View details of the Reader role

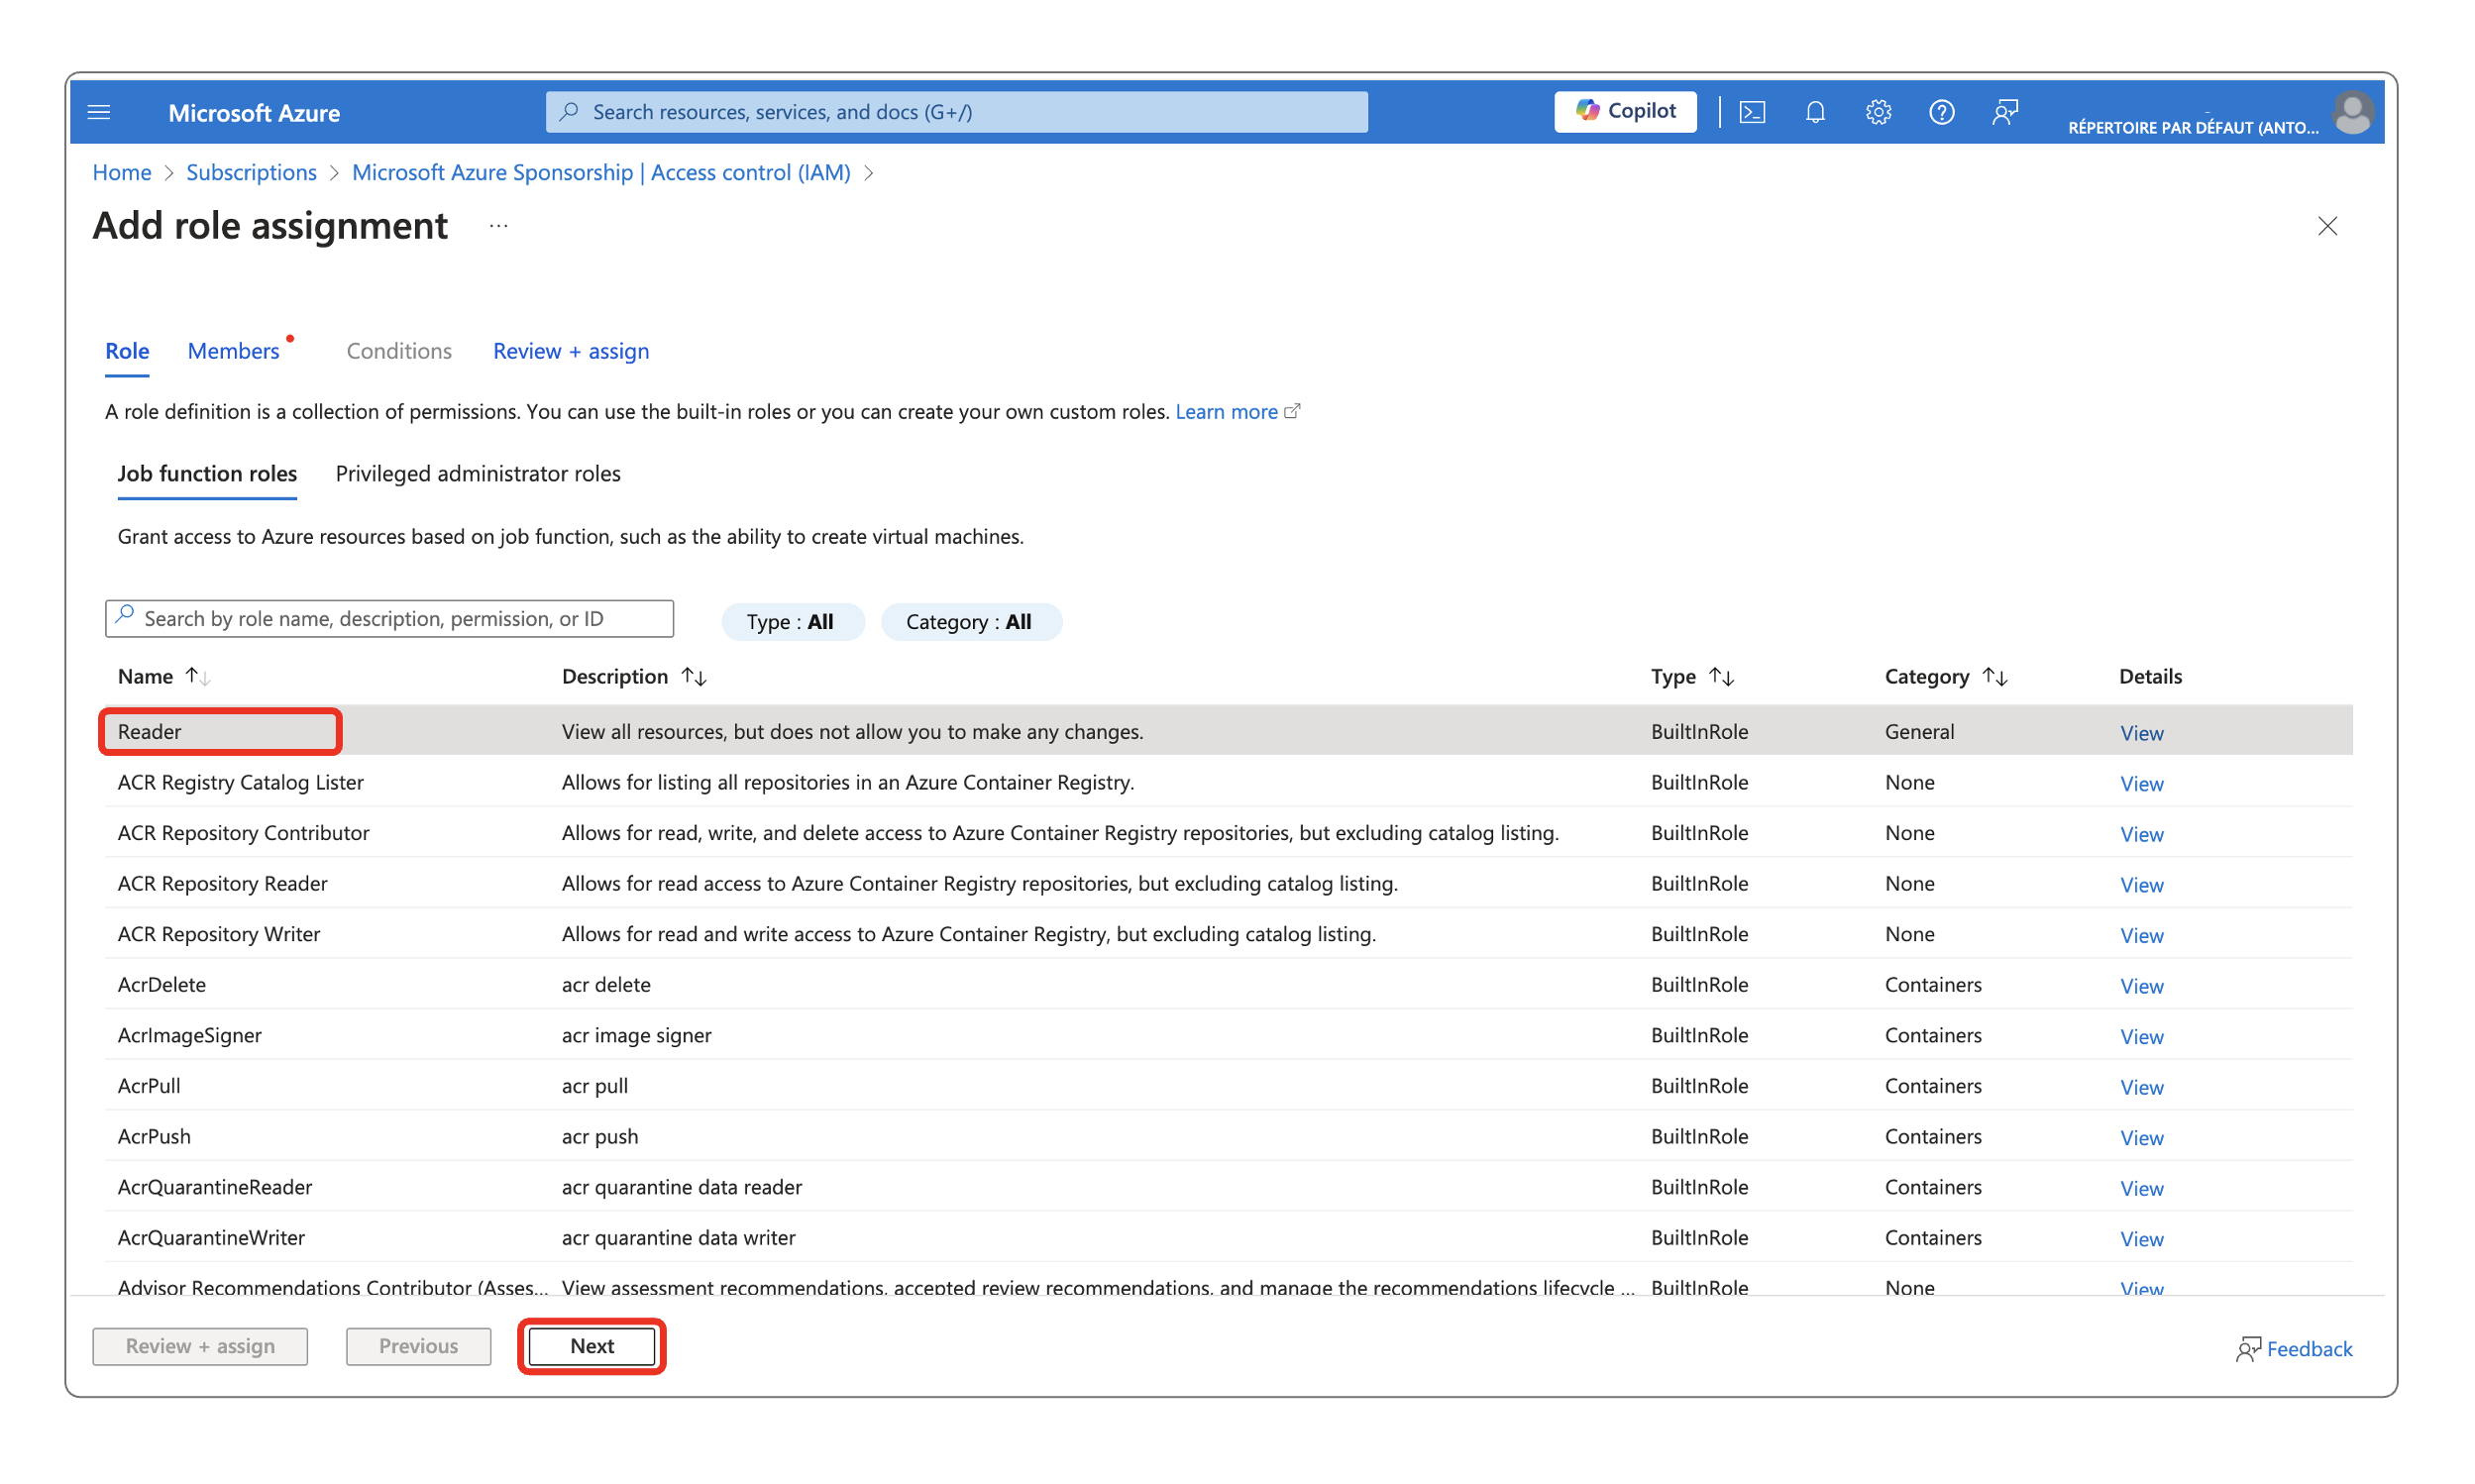(2140, 732)
